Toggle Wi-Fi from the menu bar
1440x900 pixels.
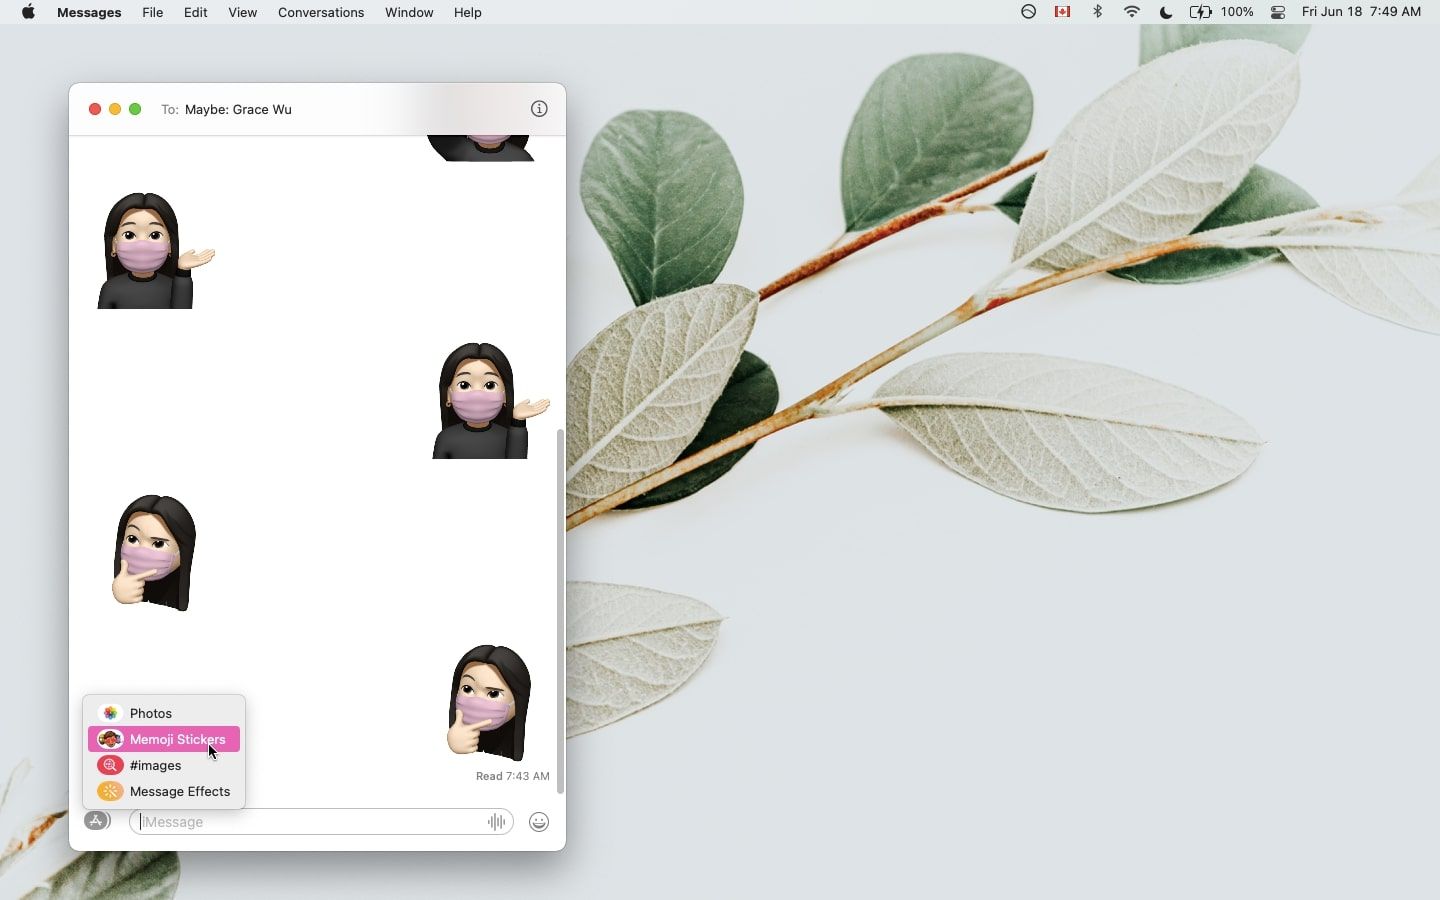tap(1130, 12)
